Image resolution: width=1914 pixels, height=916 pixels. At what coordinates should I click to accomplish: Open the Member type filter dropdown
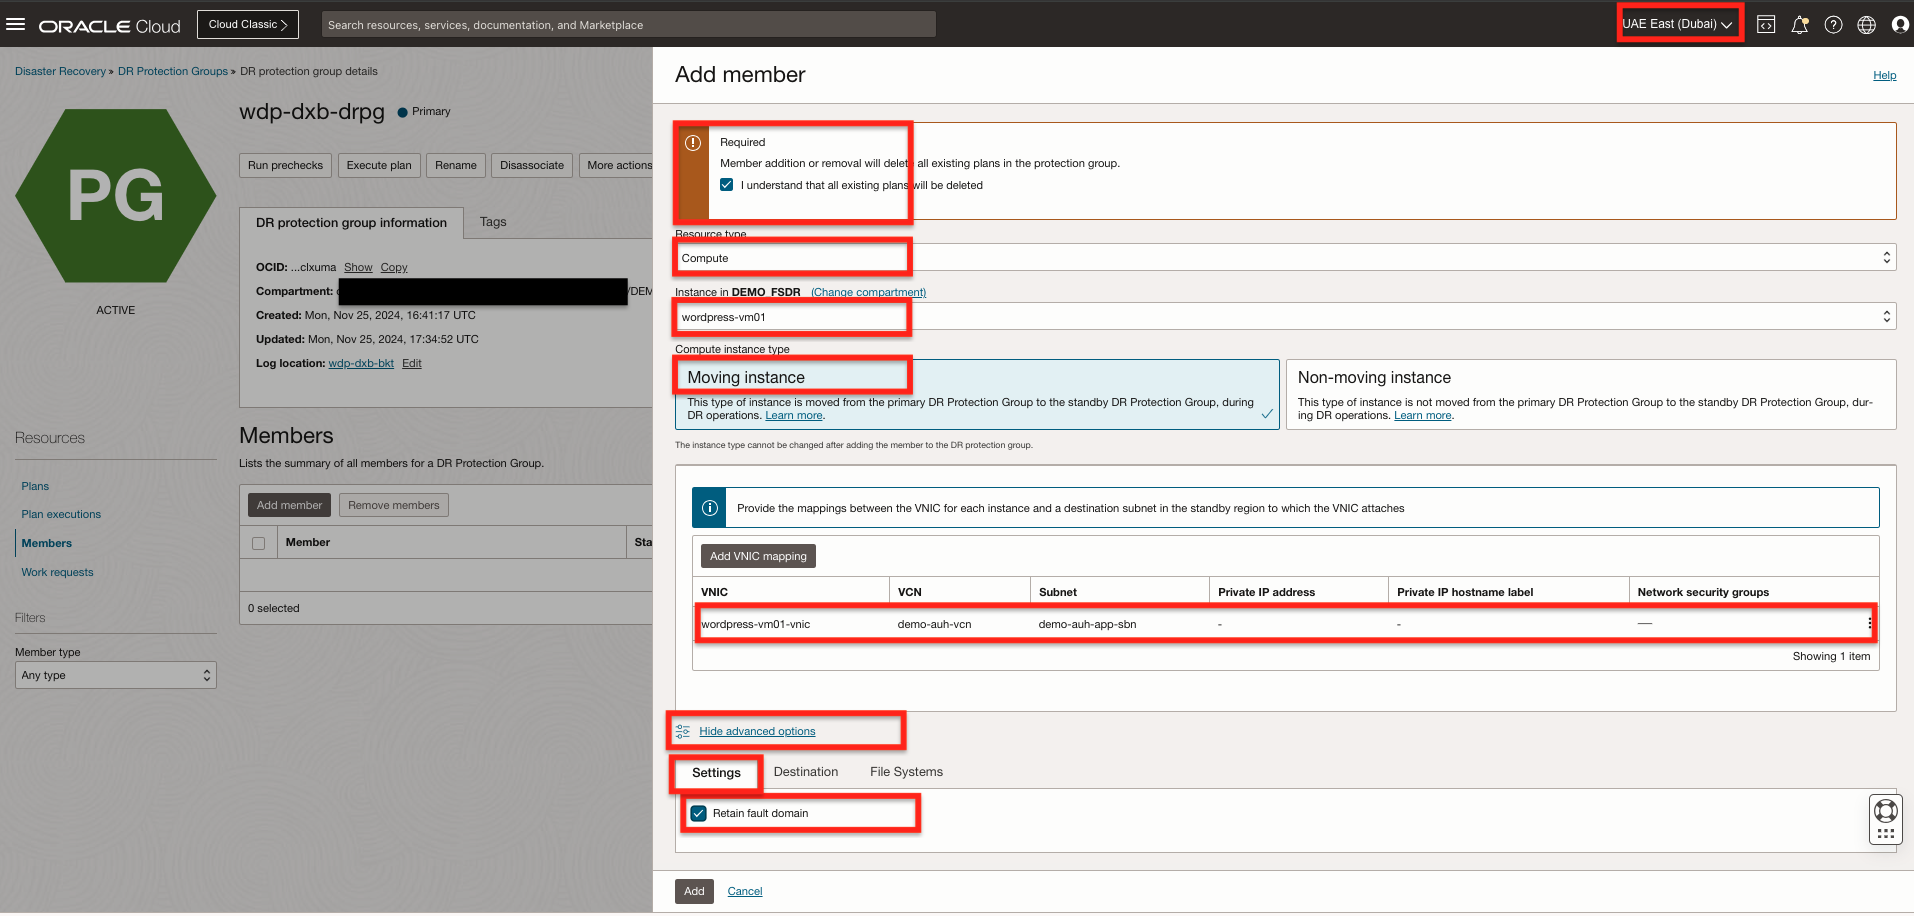tap(116, 675)
